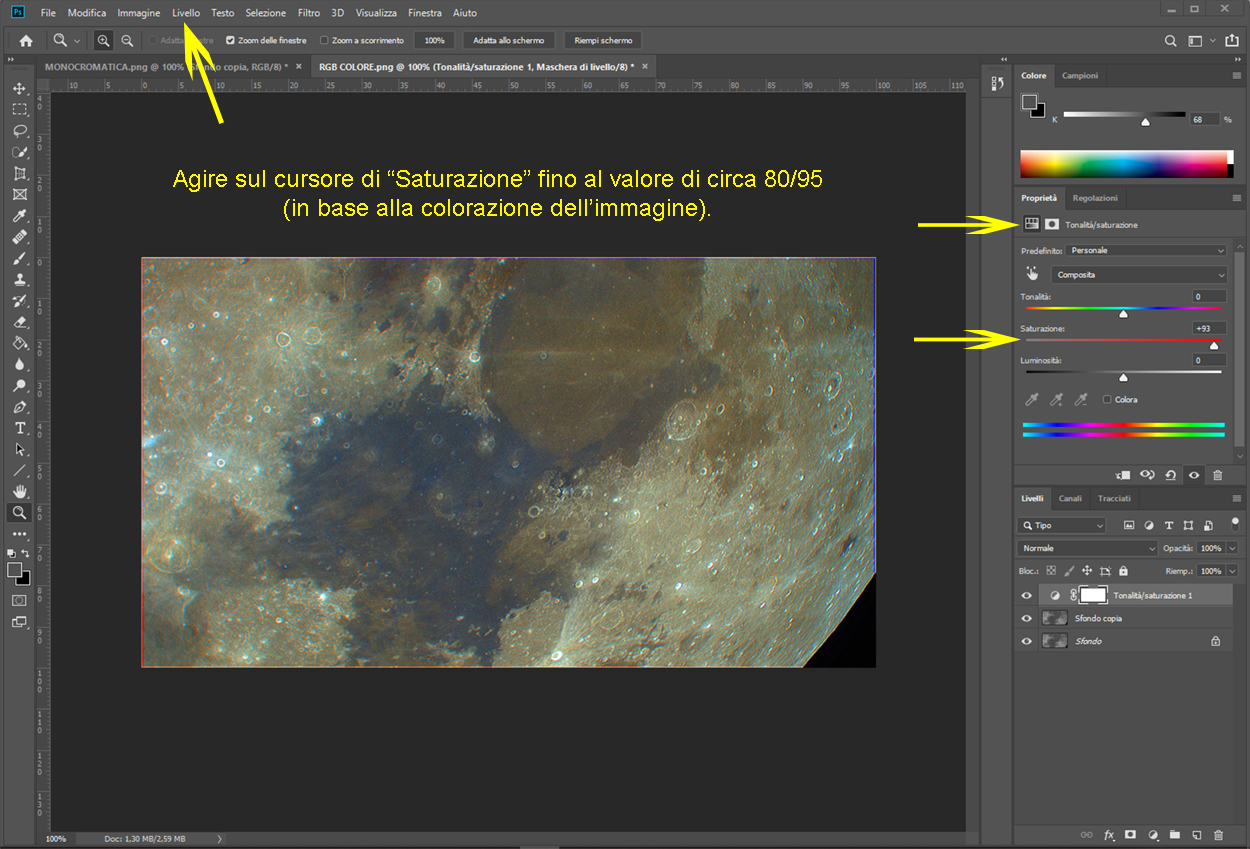The image size is (1250, 849).
Task: Create a new layer via the Layers panel icon
Action: click(1196, 834)
